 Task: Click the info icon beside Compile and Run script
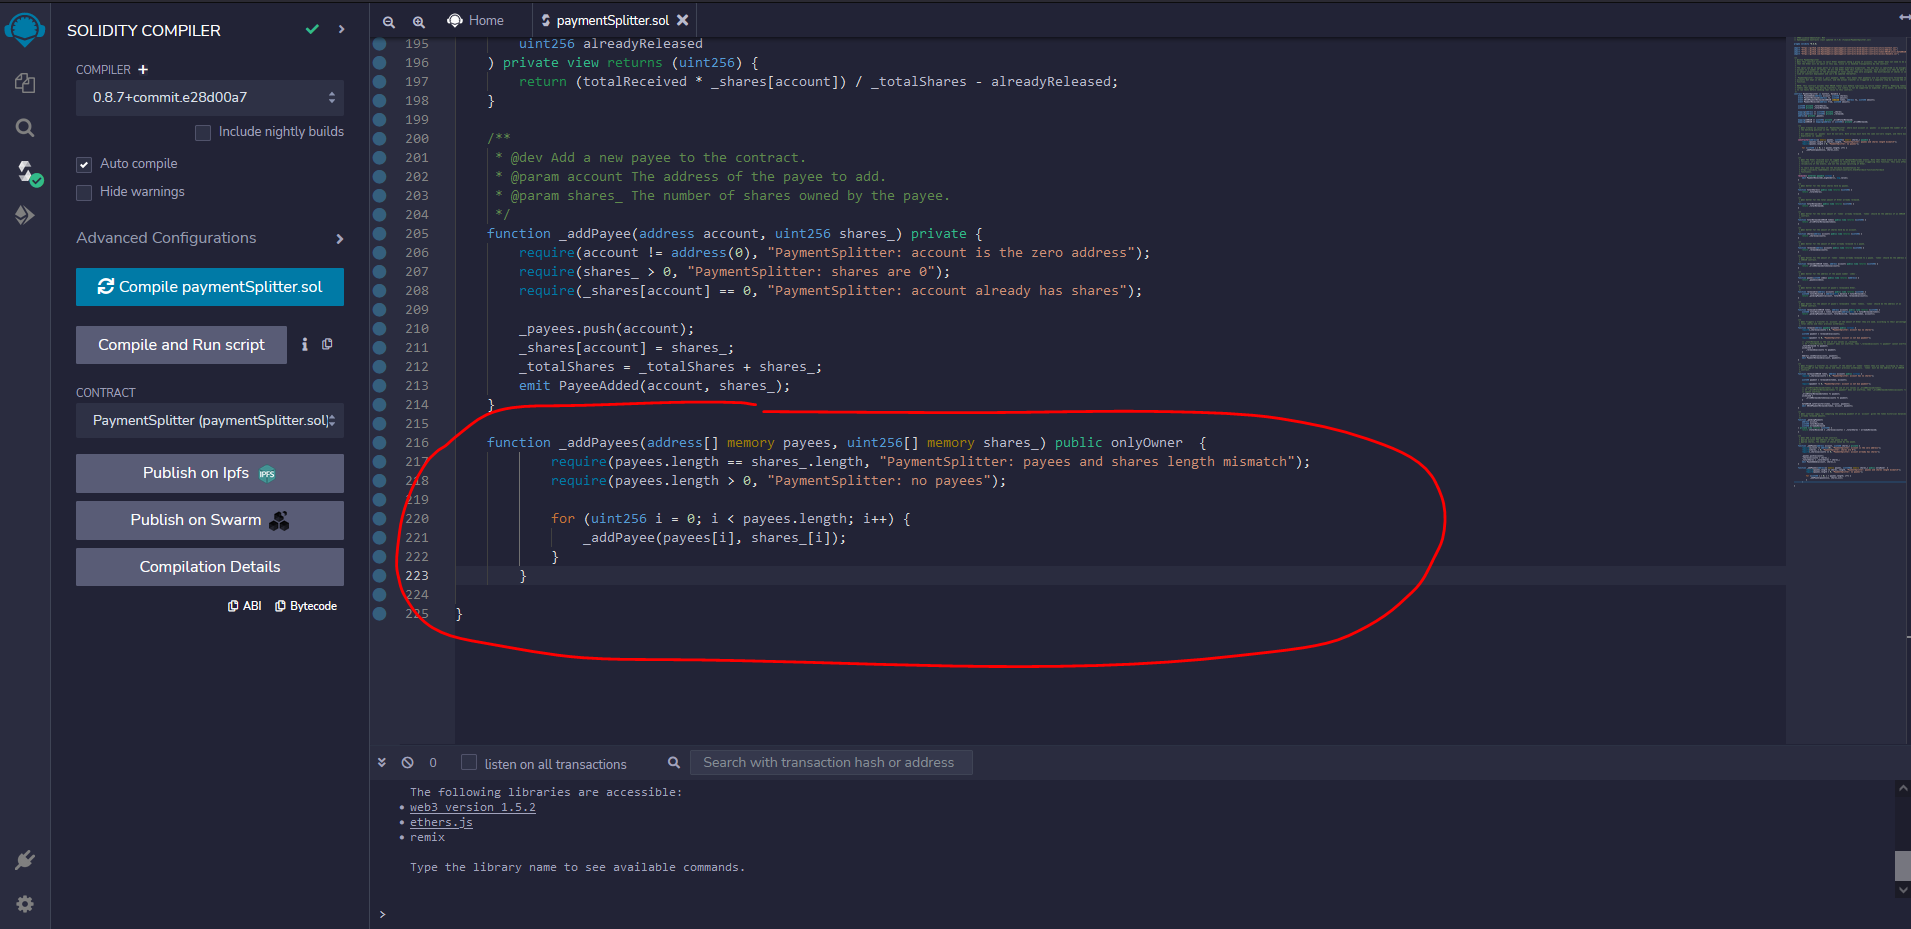coord(304,344)
